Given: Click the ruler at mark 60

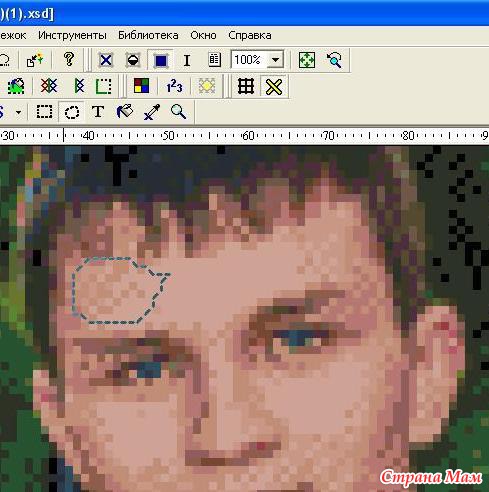Looking at the screenshot, I should [248, 136].
